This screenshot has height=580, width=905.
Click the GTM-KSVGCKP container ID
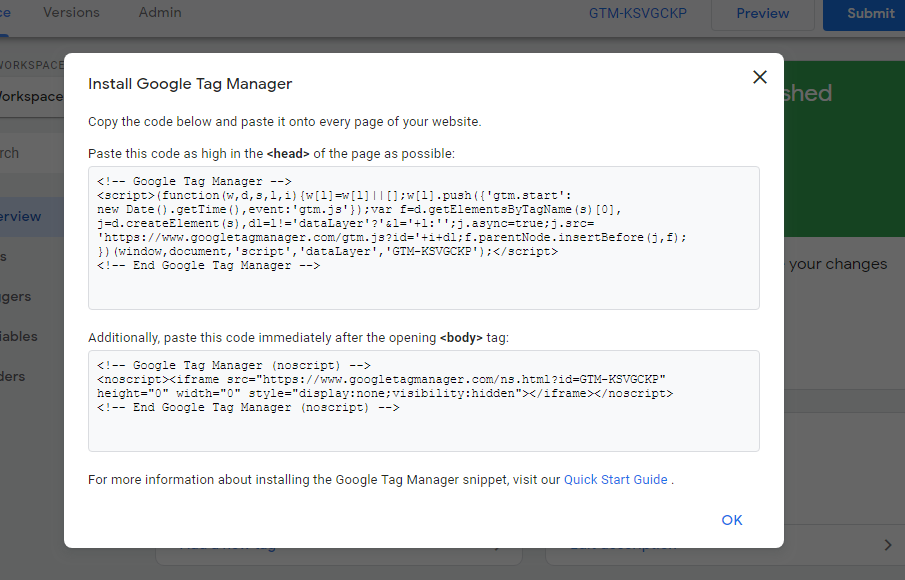(638, 13)
